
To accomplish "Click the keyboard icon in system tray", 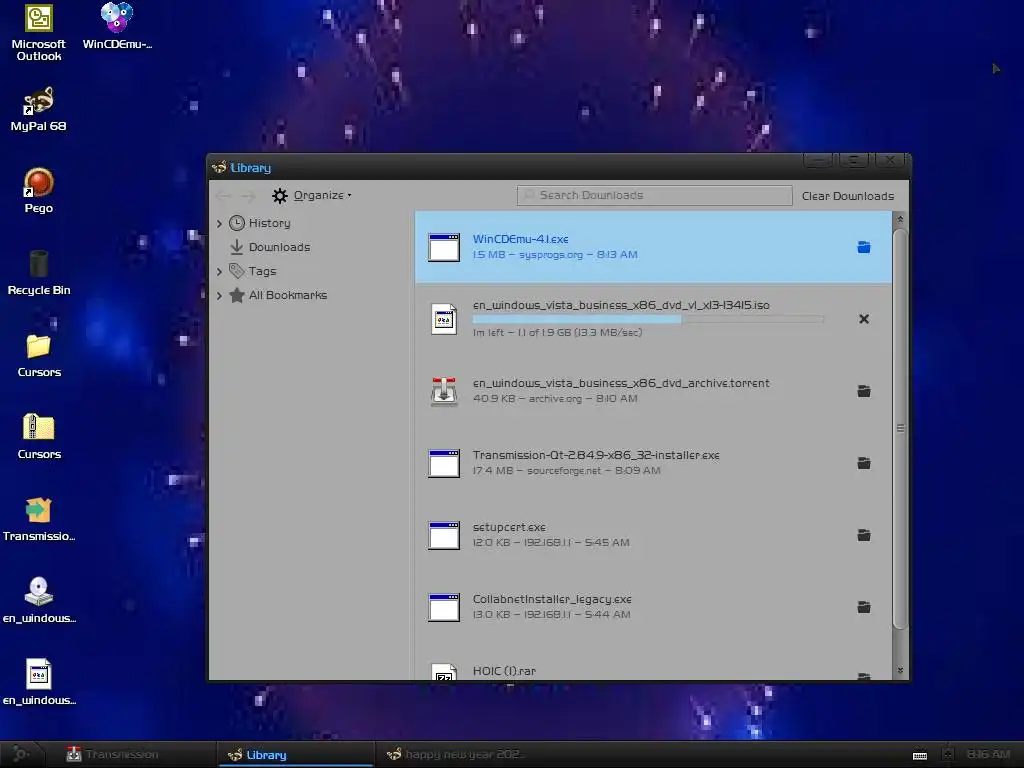I will point(920,755).
